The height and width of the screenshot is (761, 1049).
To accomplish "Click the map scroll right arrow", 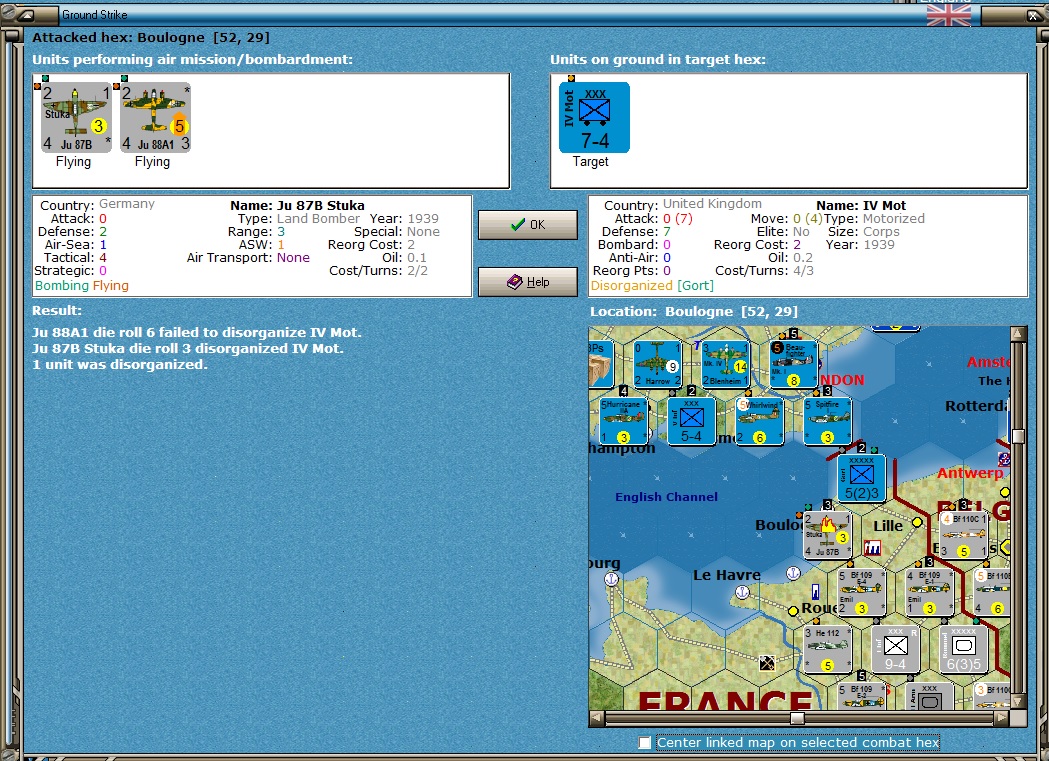I will [1002, 718].
